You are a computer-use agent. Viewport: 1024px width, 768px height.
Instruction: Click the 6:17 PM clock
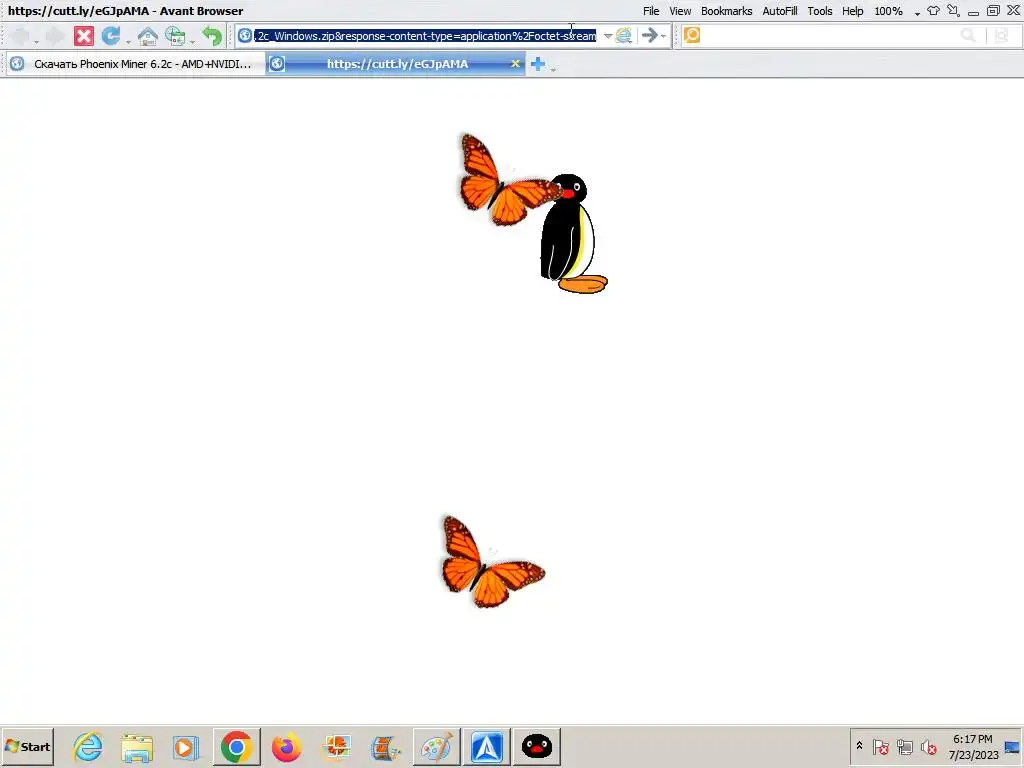(x=972, y=739)
